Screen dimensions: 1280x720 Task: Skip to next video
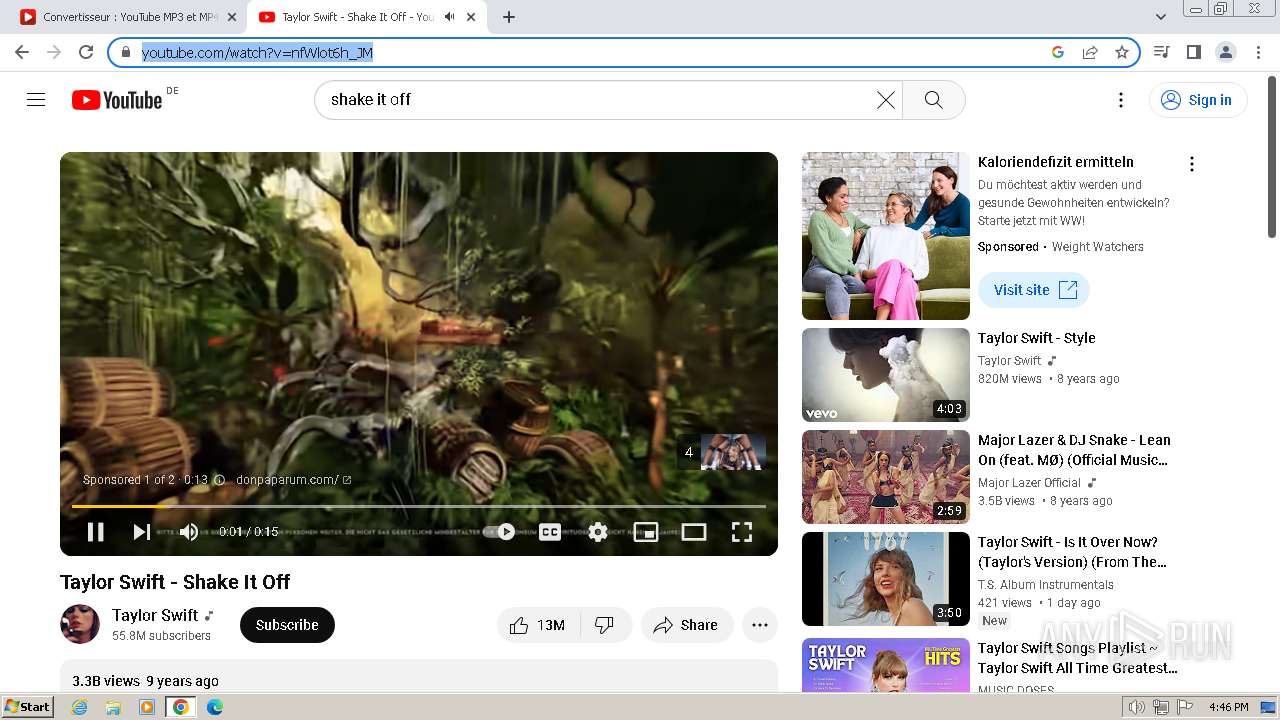(x=142, y=532)
